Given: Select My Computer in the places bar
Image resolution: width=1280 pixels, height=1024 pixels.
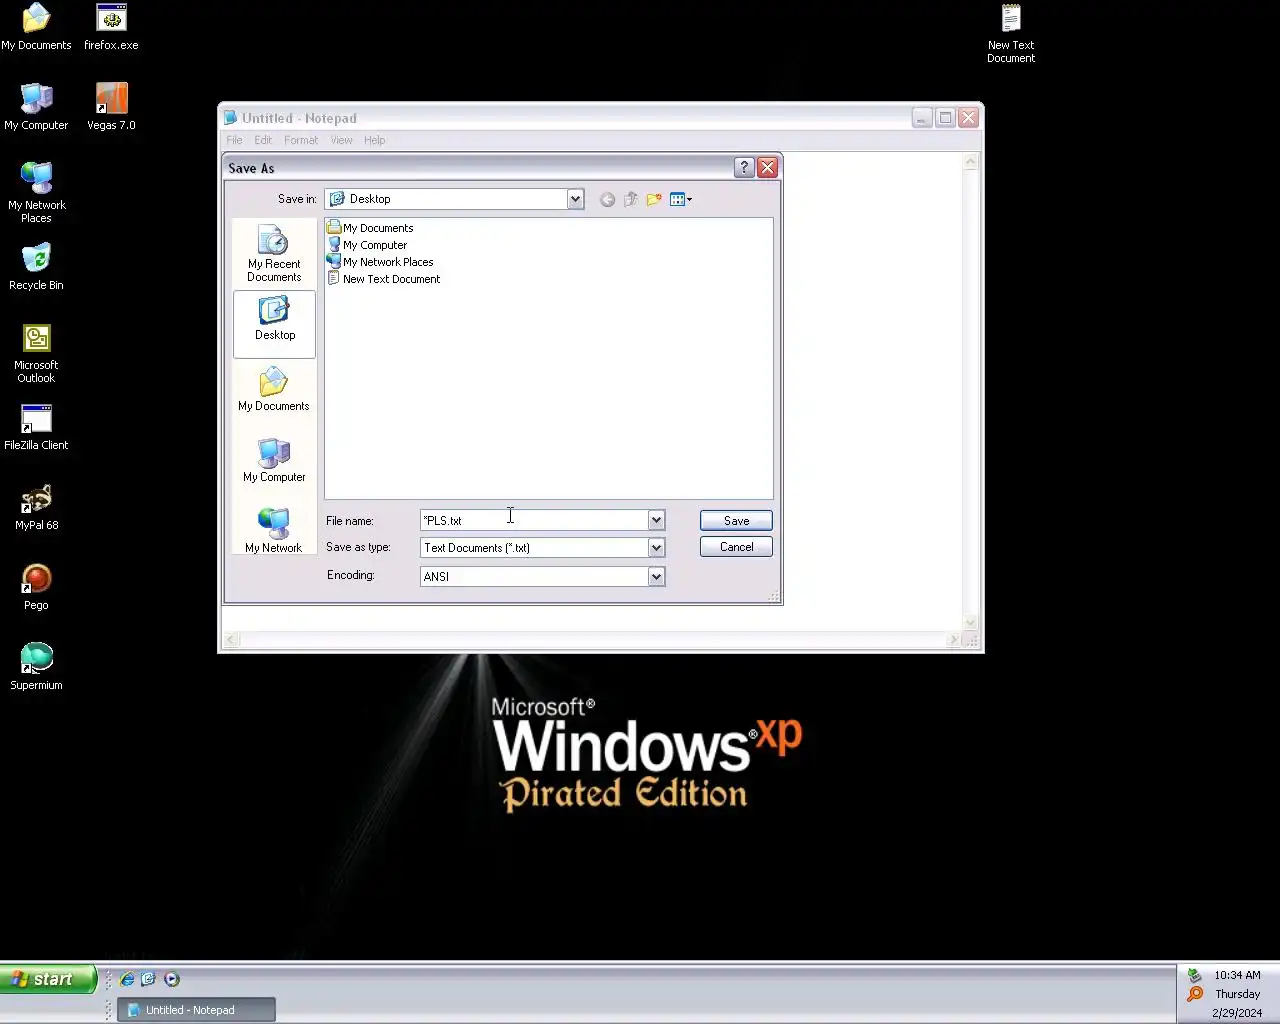Looking at the screenshot, I should point(274,461).
